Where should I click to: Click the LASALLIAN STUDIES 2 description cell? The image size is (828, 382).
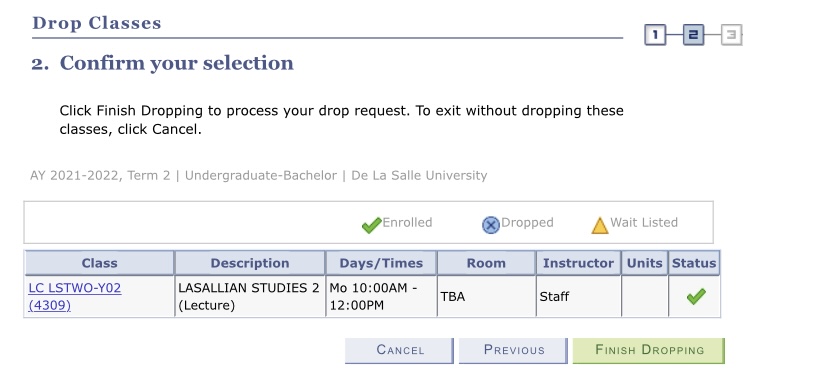click(x=249, y=296)
